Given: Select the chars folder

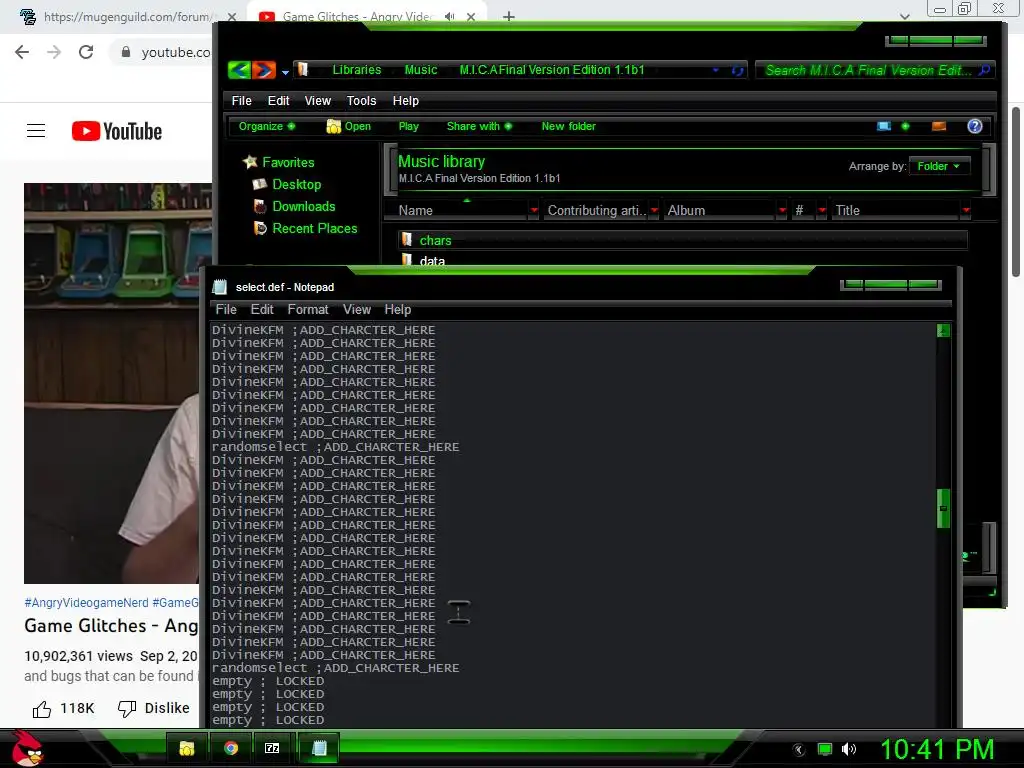Looking at the screenshot, I should [x=682, y=240].
